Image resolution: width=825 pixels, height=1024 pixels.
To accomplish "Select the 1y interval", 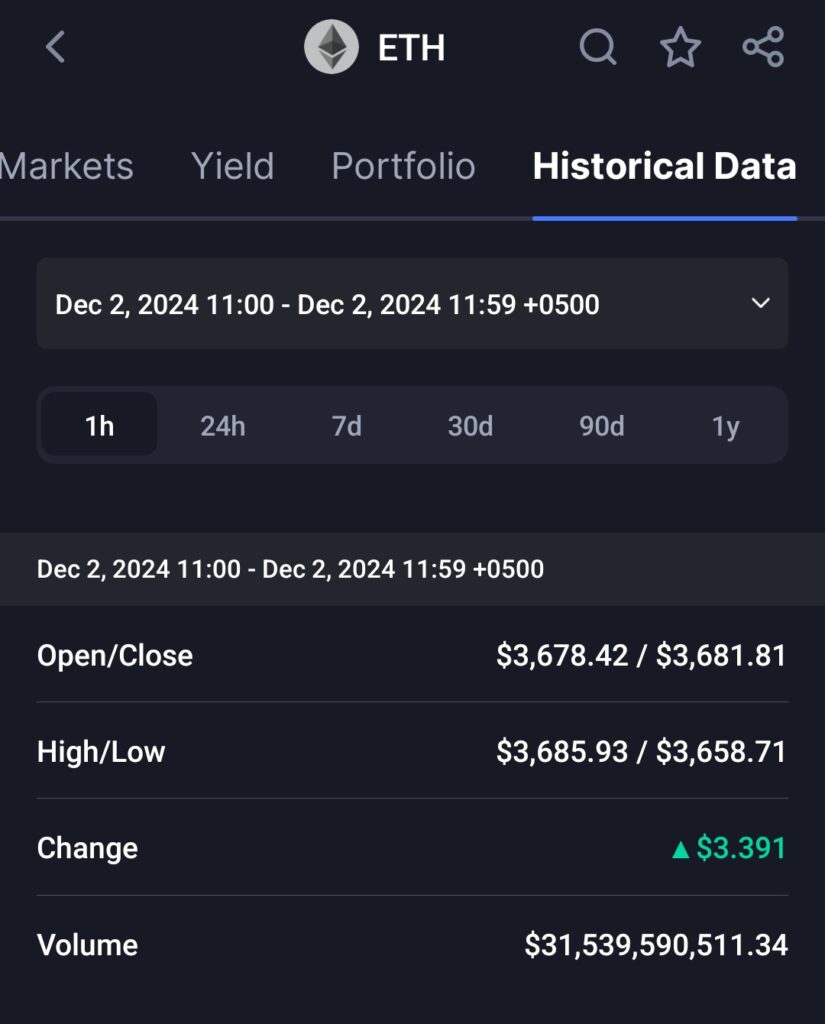I will click(x=725, y=426).
